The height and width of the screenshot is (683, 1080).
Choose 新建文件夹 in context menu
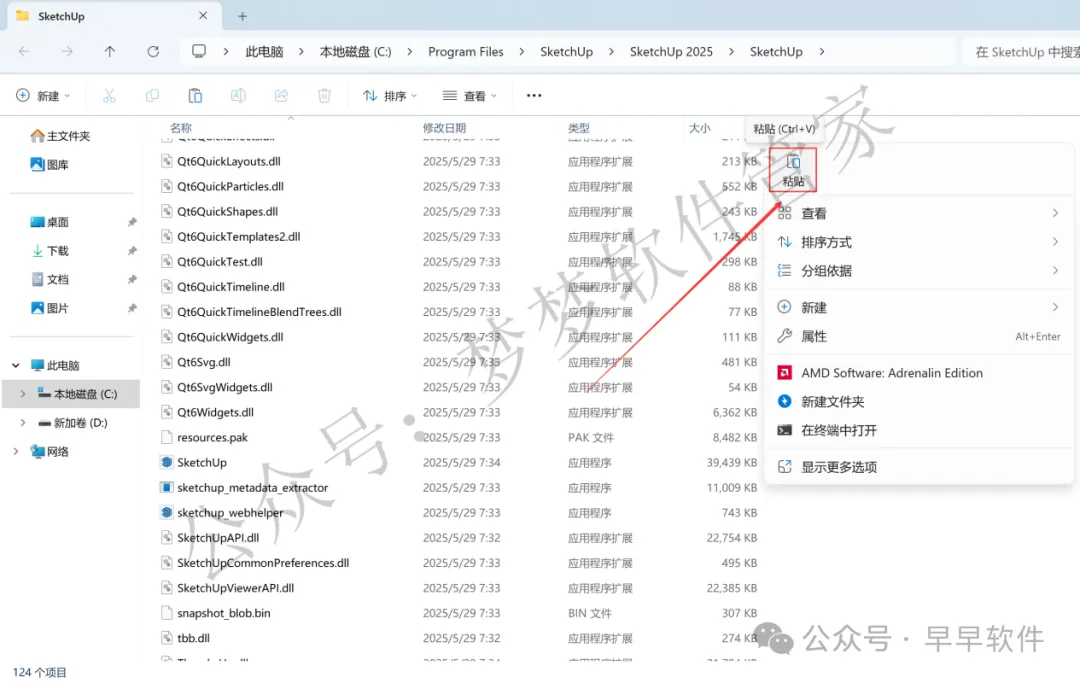pos(919,401)
